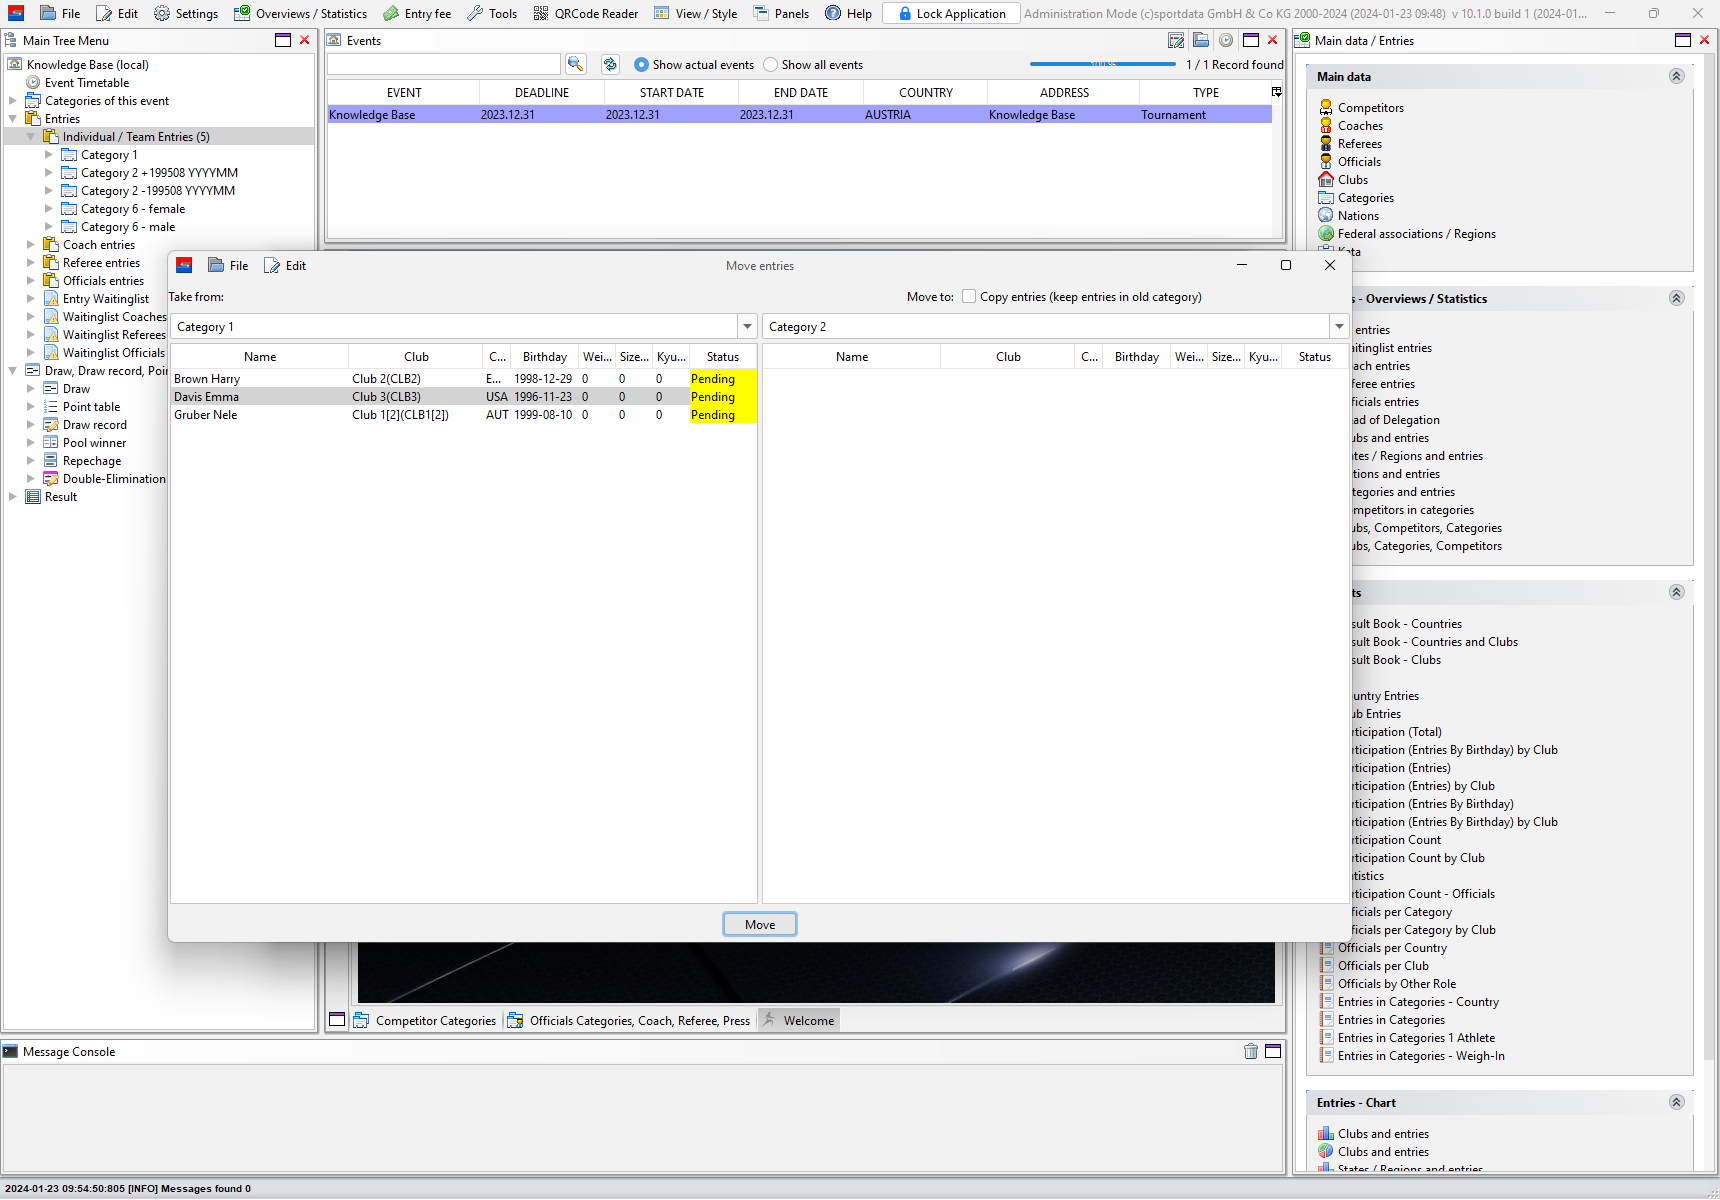Sort by Birthday column in Take from list
This screenshot has width=1720, height=1200.
pos(545,357)
